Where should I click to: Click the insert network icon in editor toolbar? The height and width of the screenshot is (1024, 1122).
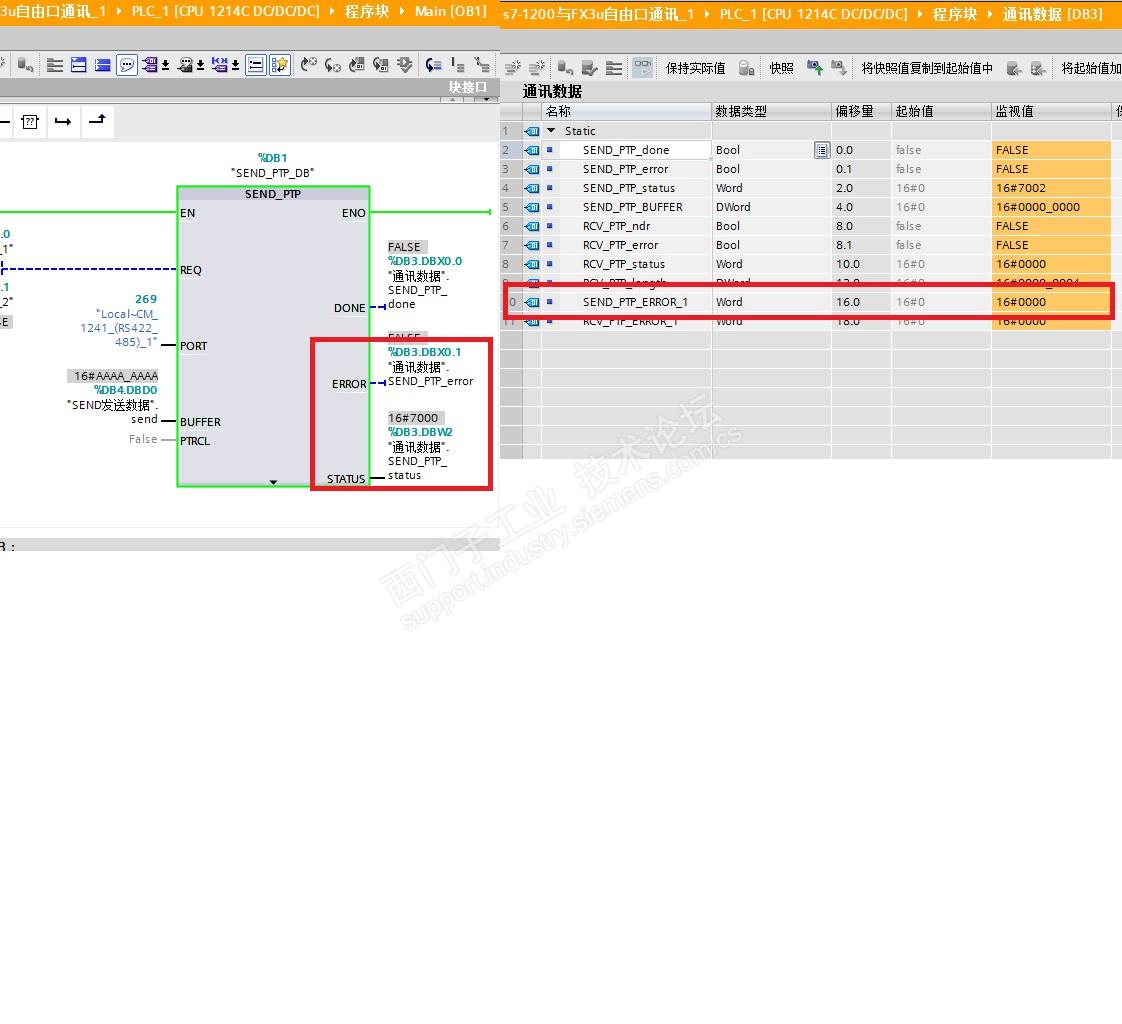(79, 65)
